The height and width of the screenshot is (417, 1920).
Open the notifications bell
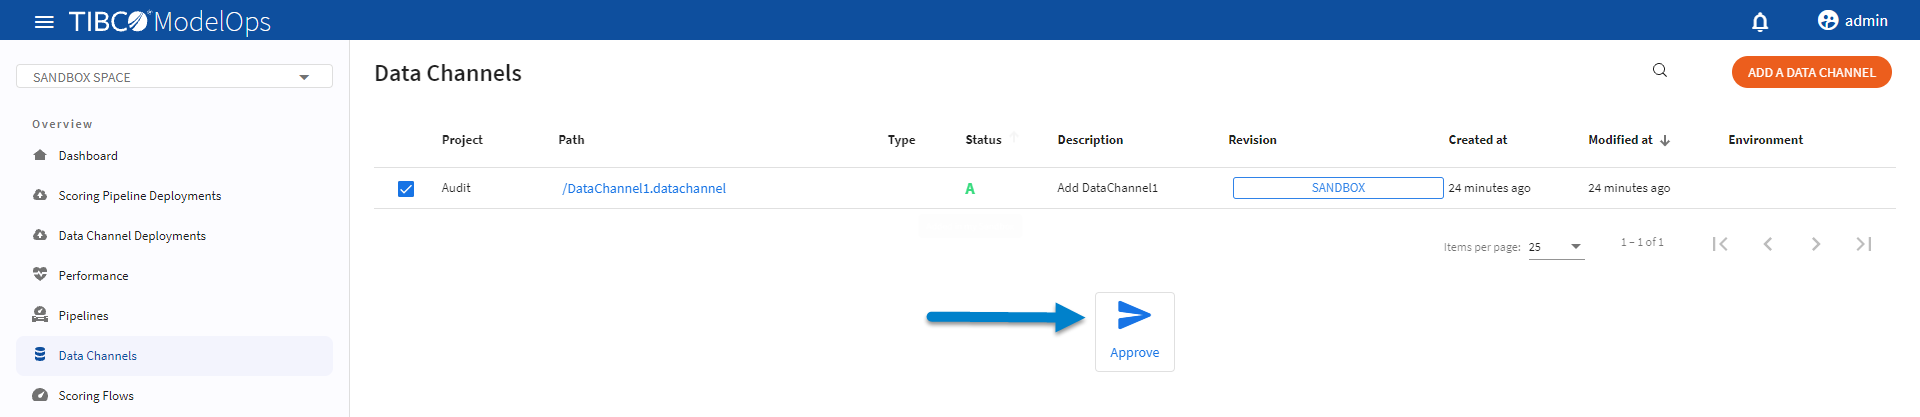click(1760, 21)
